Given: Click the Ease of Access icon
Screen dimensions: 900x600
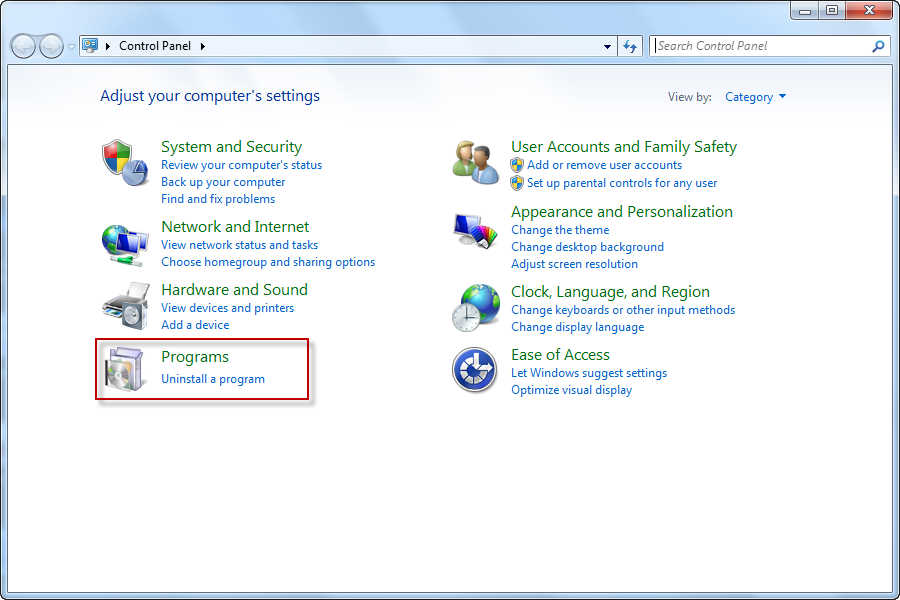Looking at the screenshot, I should [474, 369].
